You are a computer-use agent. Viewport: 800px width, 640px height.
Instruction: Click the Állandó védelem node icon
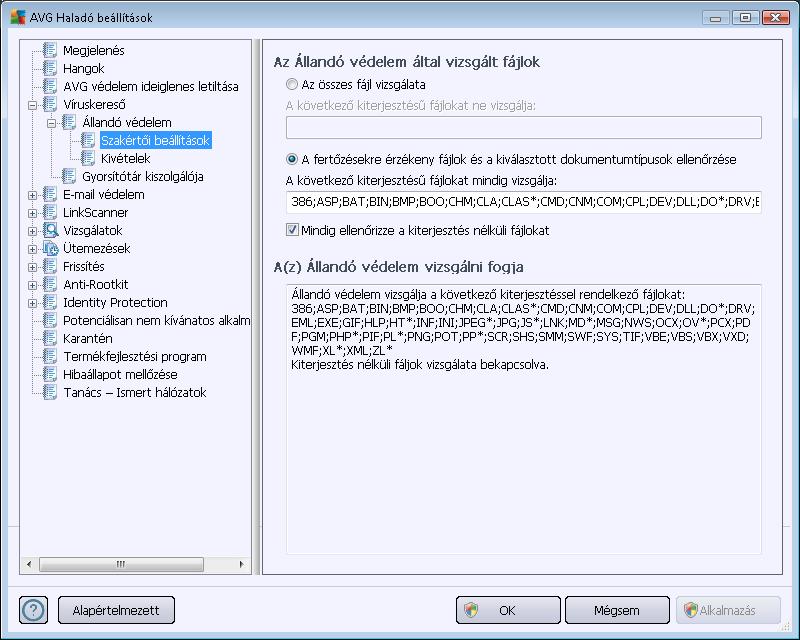click(x=69, y=122)
